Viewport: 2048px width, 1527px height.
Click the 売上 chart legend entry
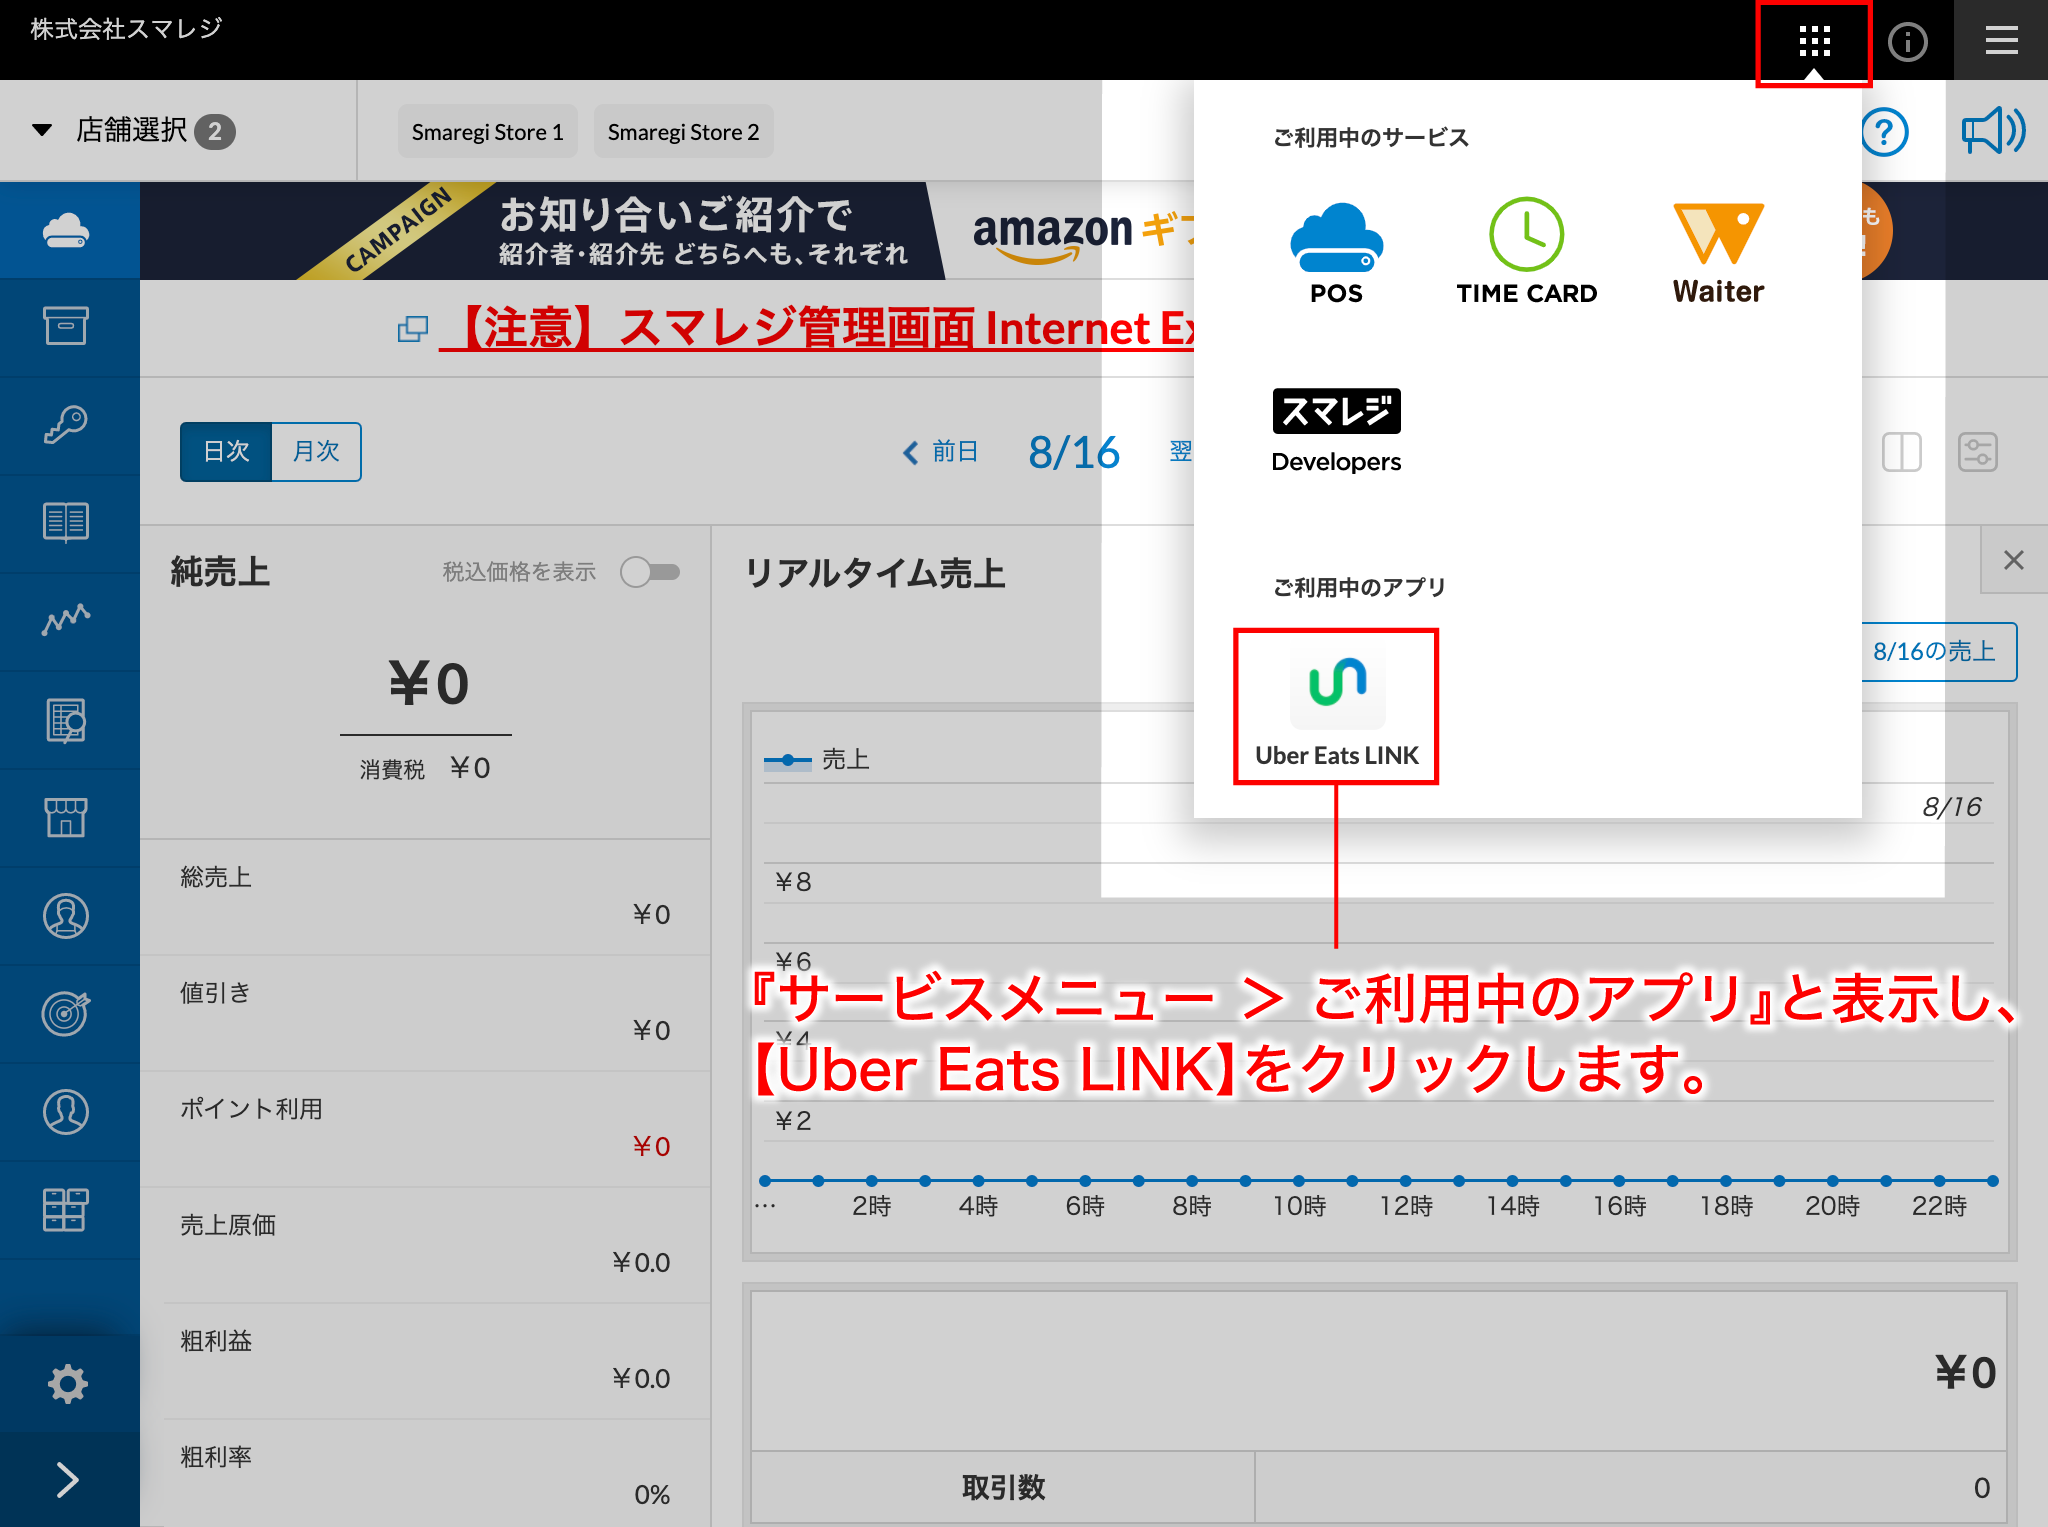coord(816,760)
